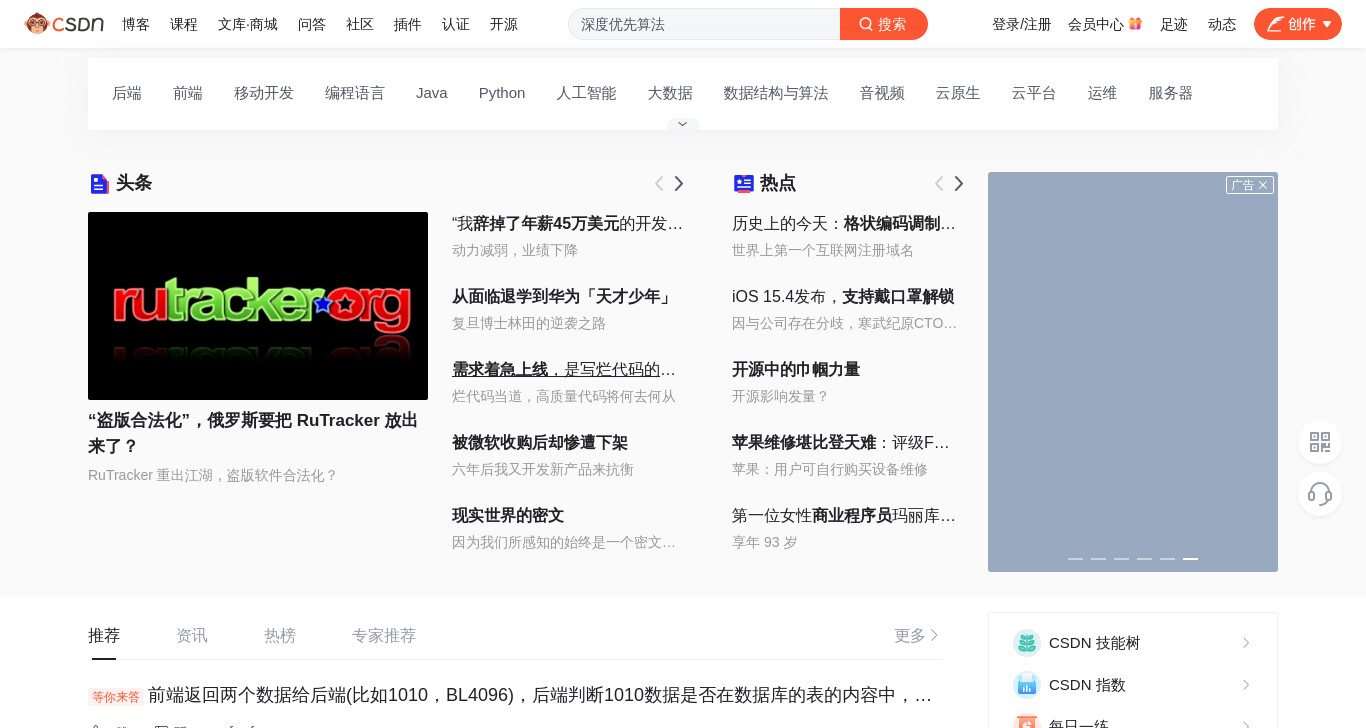Open the QR code floating button

tap(1320, 442)
